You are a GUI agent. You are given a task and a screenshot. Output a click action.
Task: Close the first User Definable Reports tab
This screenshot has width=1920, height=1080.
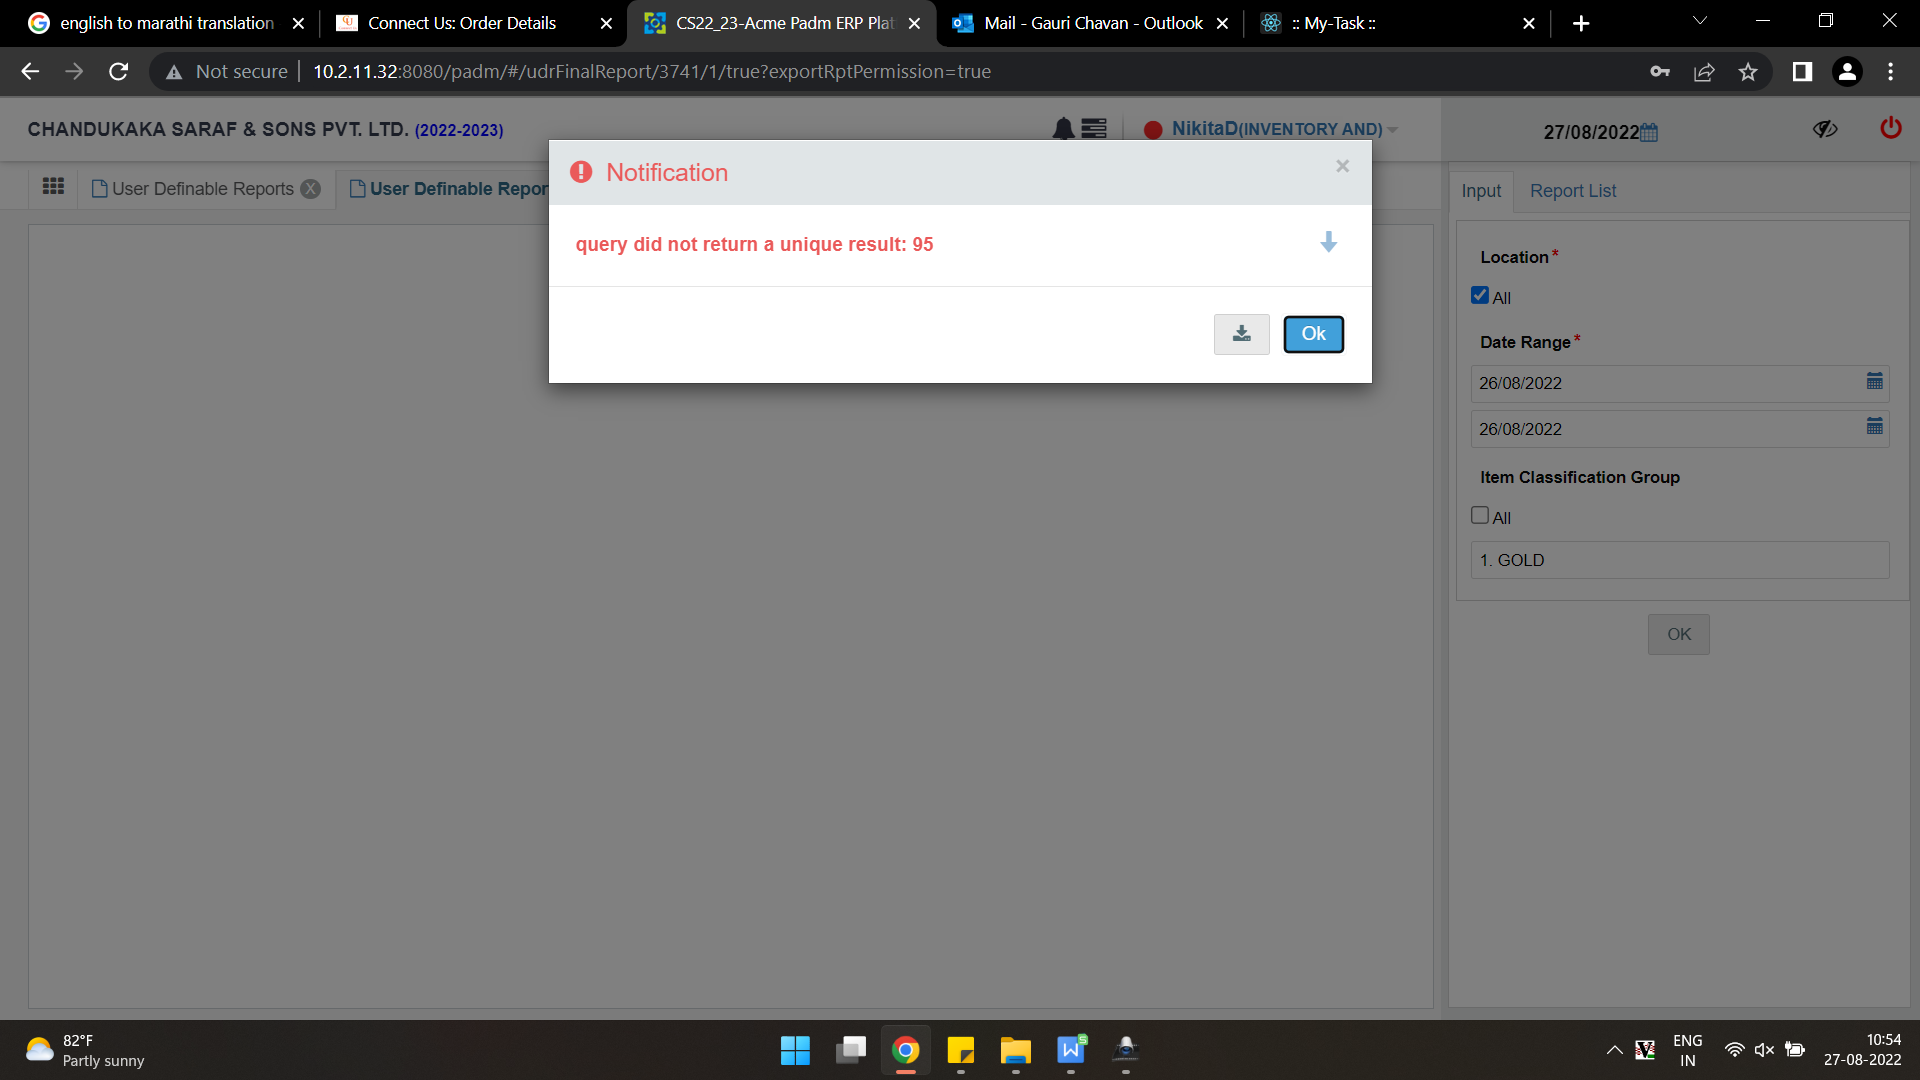(311, 189)
